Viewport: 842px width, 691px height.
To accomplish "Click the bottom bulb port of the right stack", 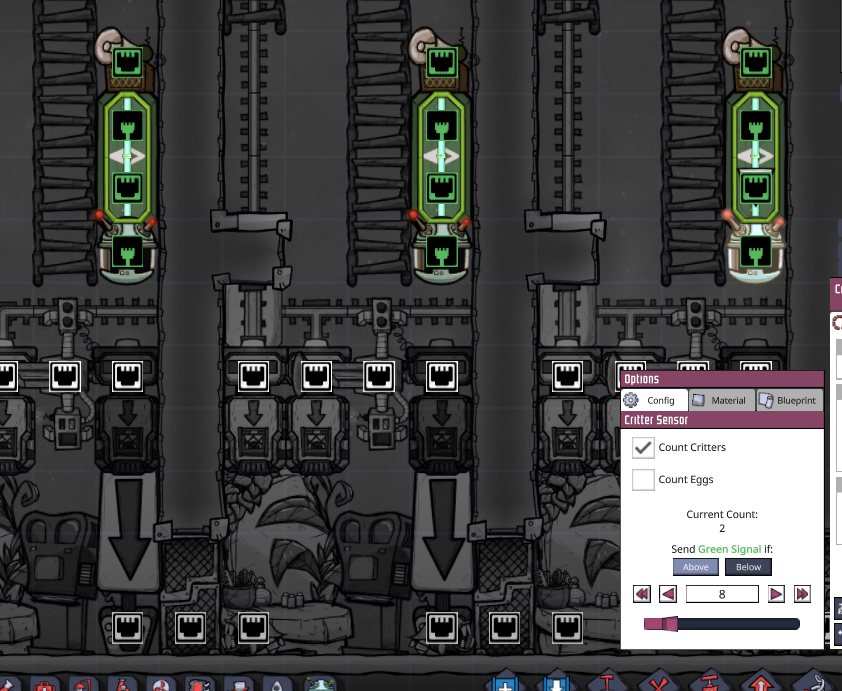I will [x=756, y=251].
